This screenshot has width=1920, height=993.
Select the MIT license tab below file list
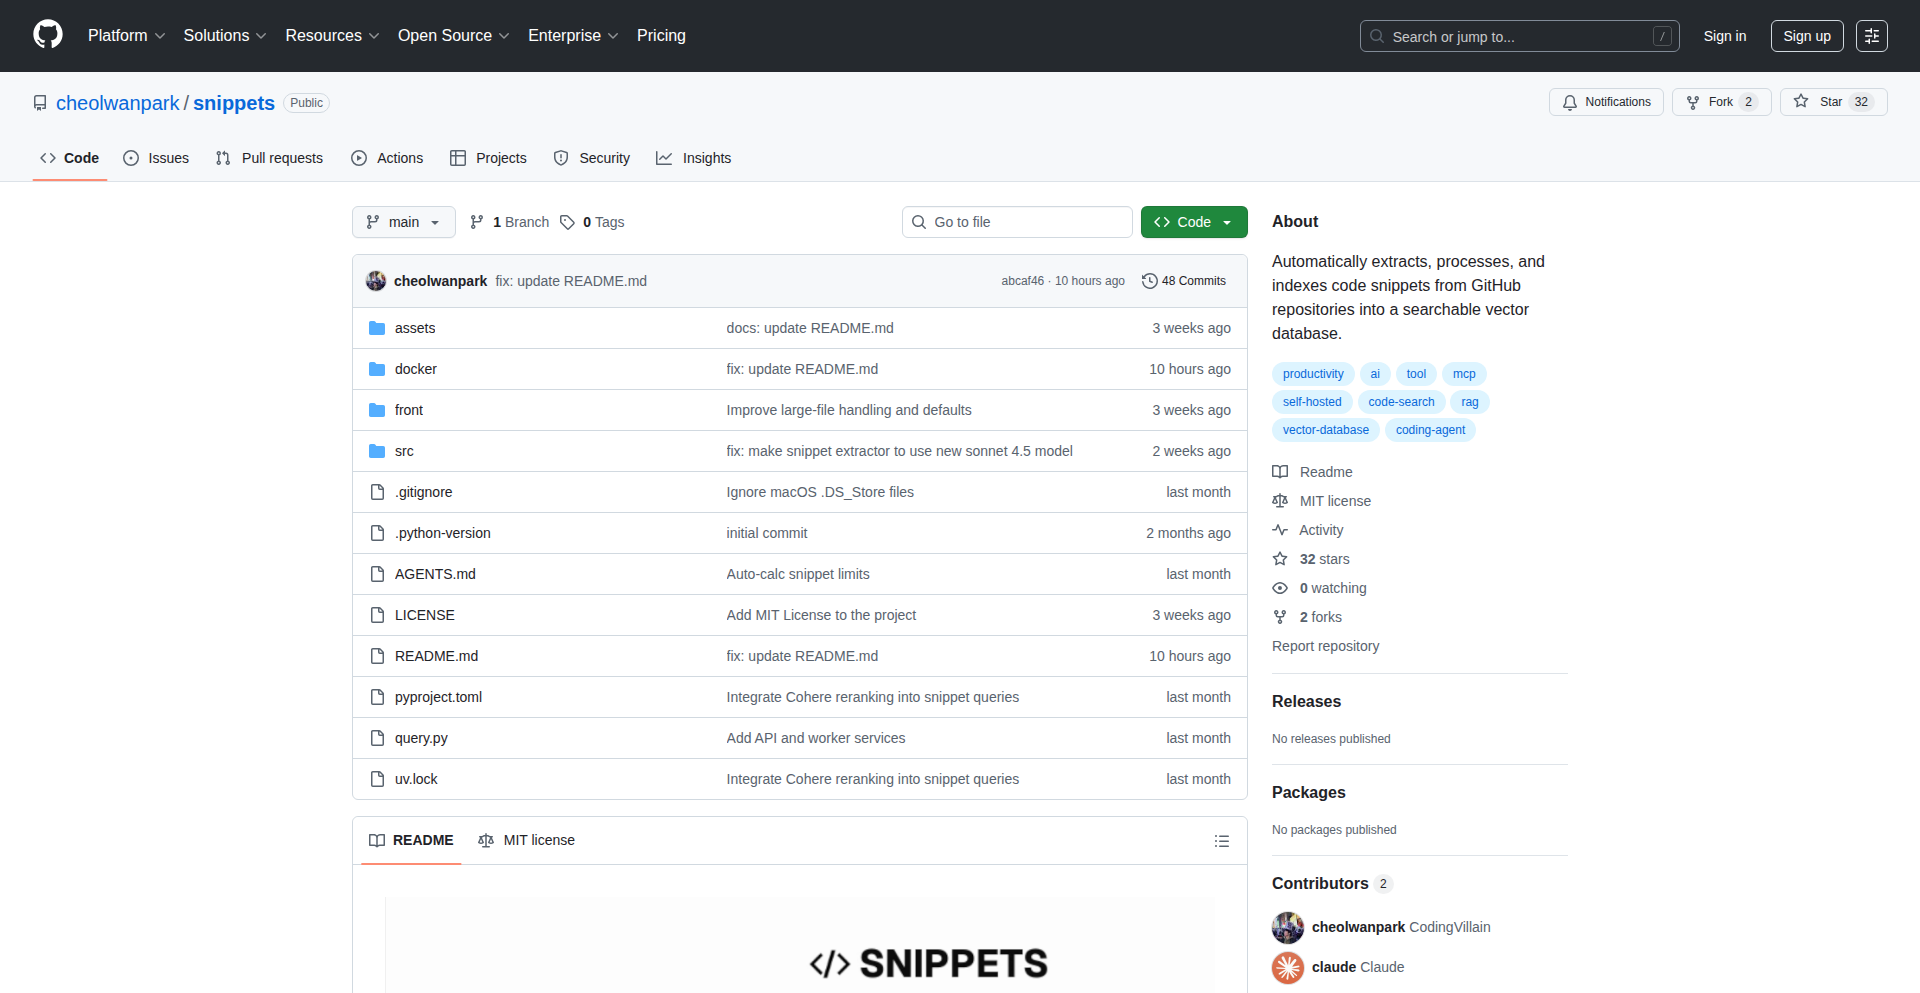click(527, 840)
